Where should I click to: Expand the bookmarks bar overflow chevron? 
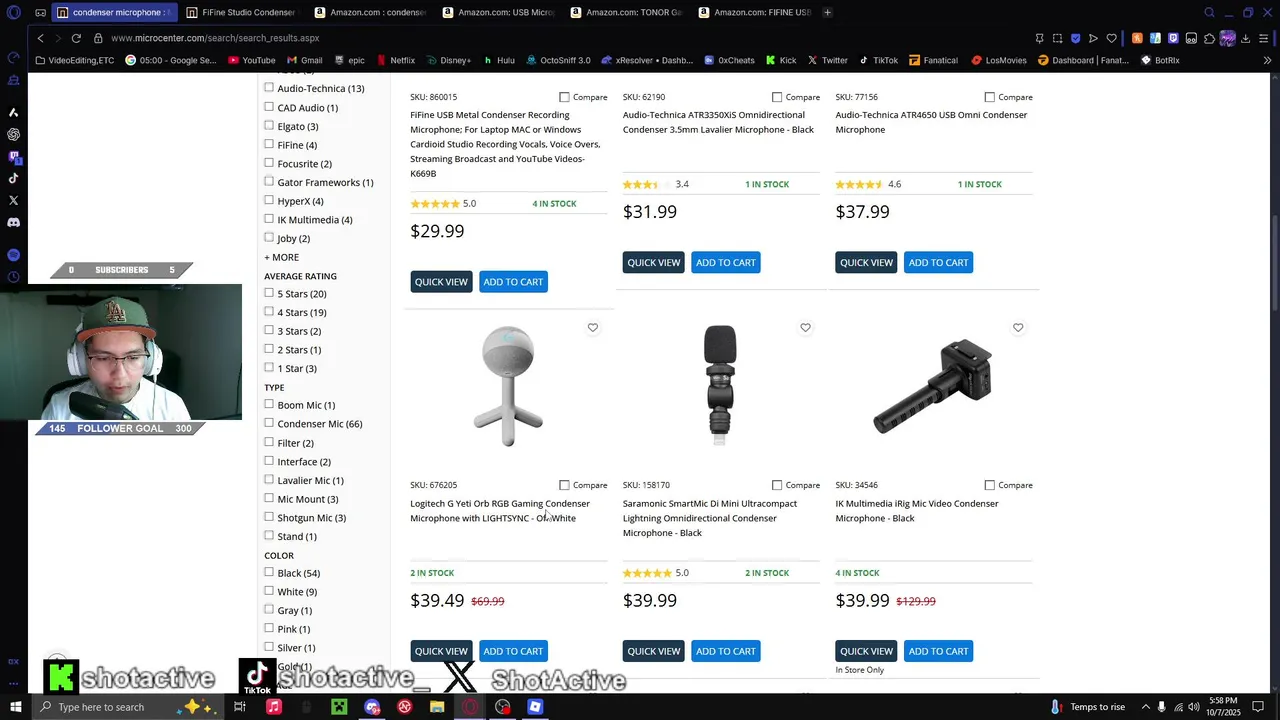coord(1267,60)
